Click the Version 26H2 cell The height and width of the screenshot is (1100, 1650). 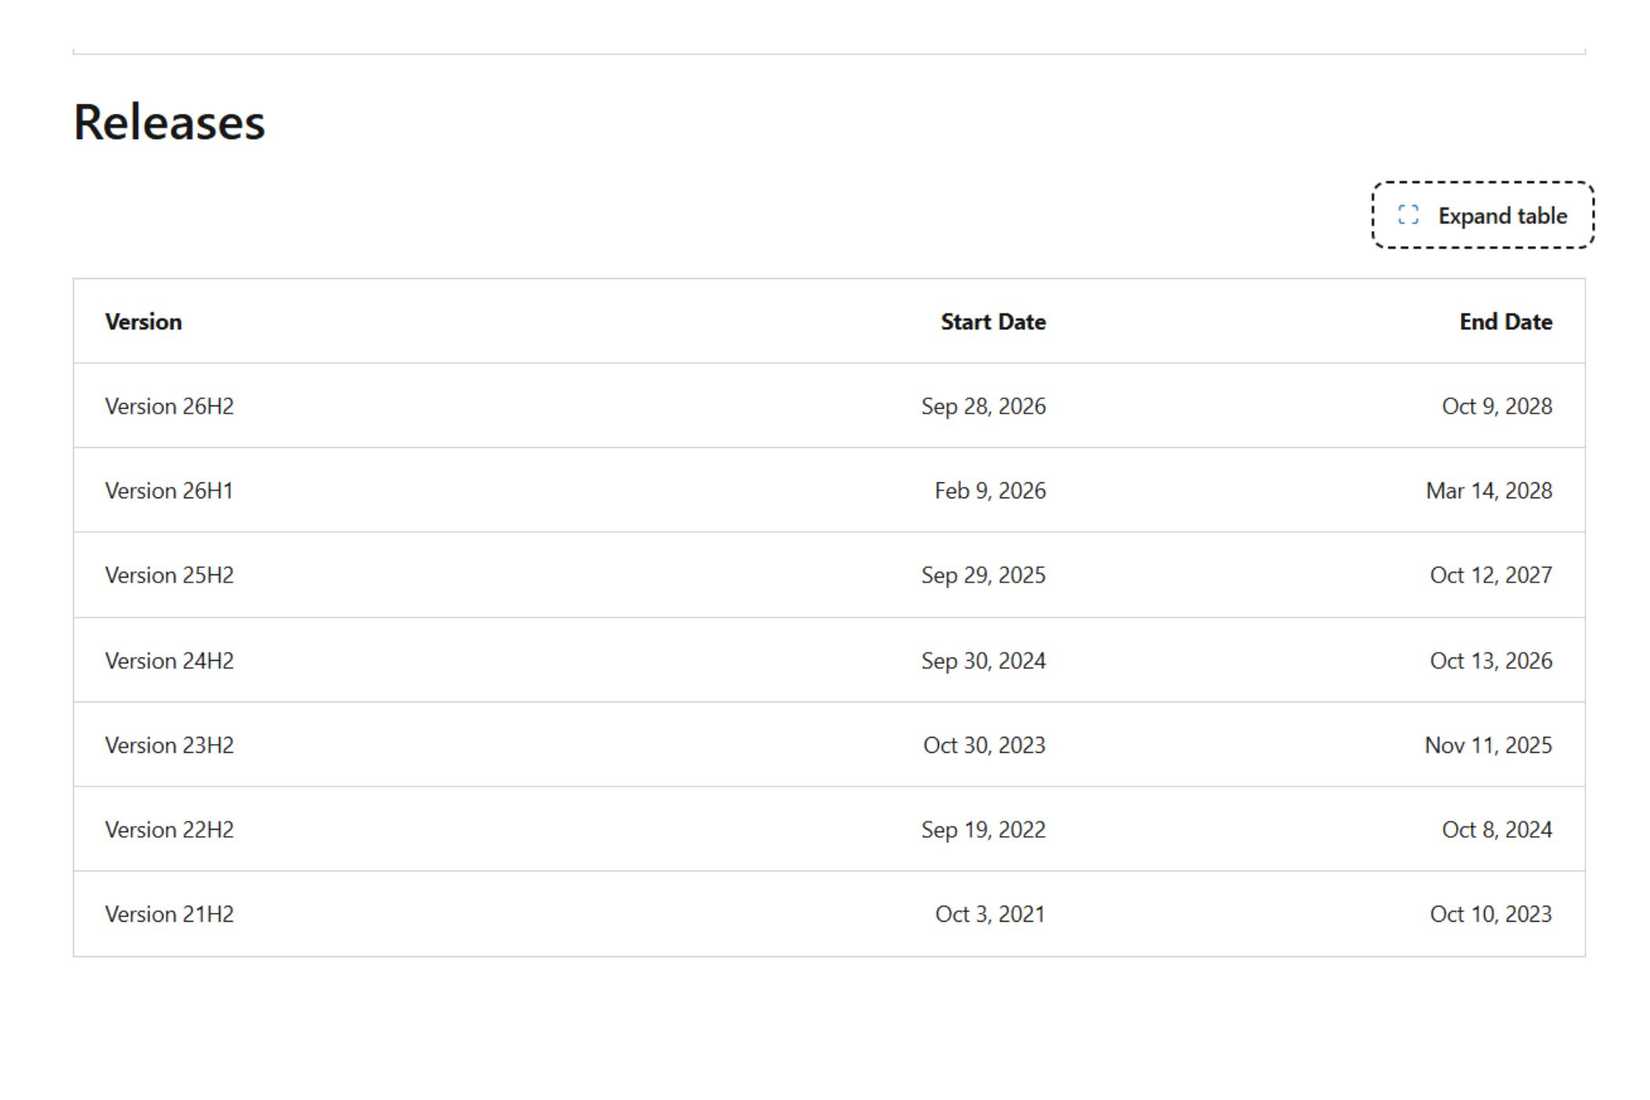pos(169,406)
